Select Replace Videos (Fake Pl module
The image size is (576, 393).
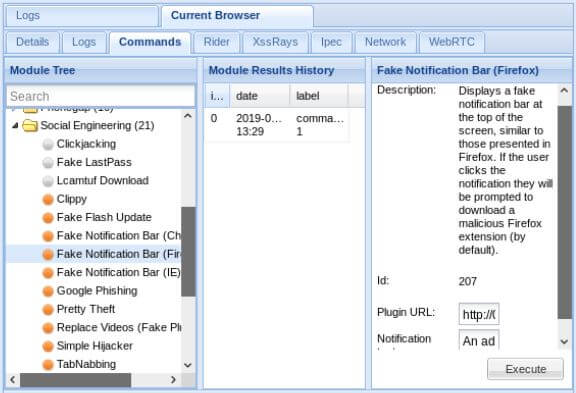click(119, 328)
